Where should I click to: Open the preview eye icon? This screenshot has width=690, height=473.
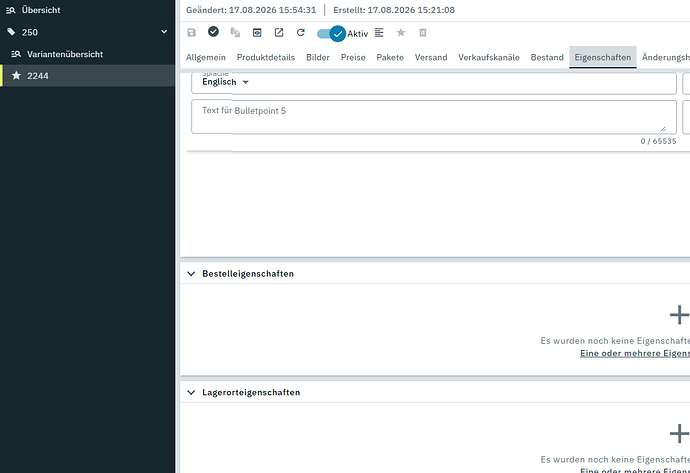point(257,33)
